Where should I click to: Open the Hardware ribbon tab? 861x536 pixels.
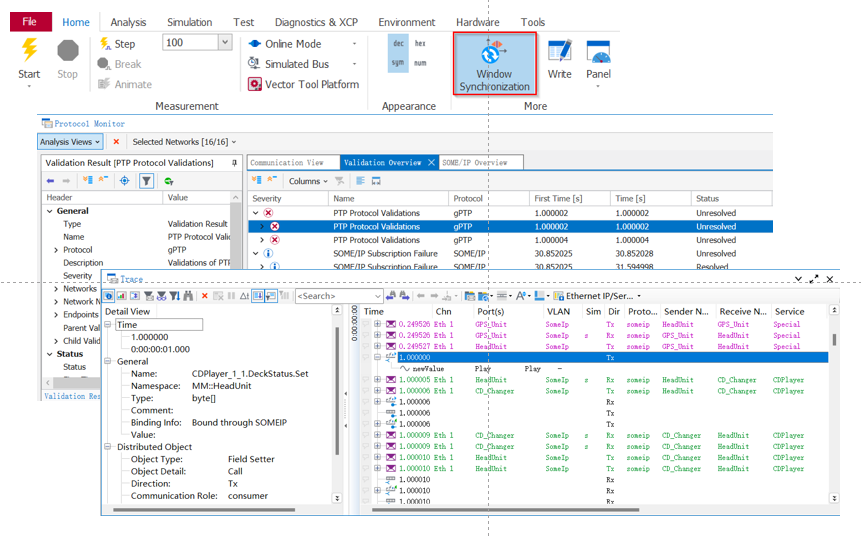(477, 22)
